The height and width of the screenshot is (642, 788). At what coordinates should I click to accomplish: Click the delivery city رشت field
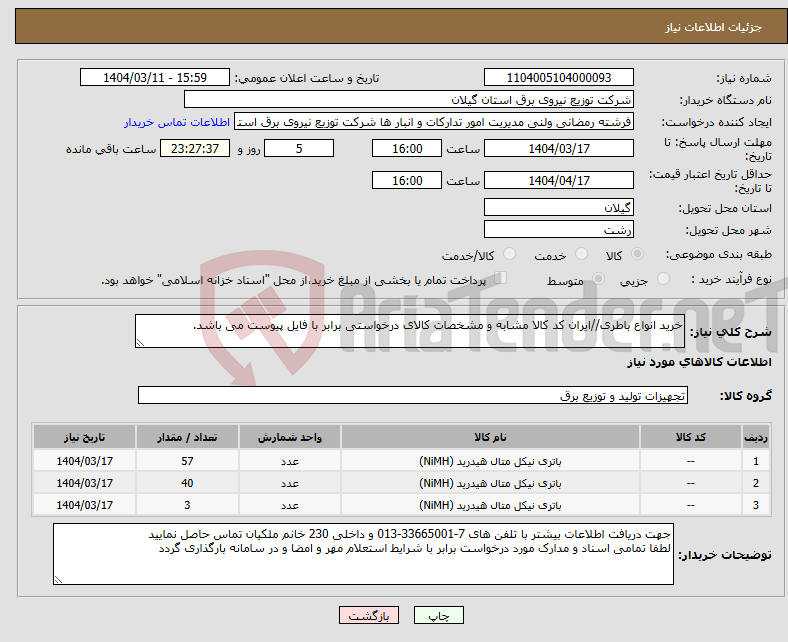(x=559, y=229)
